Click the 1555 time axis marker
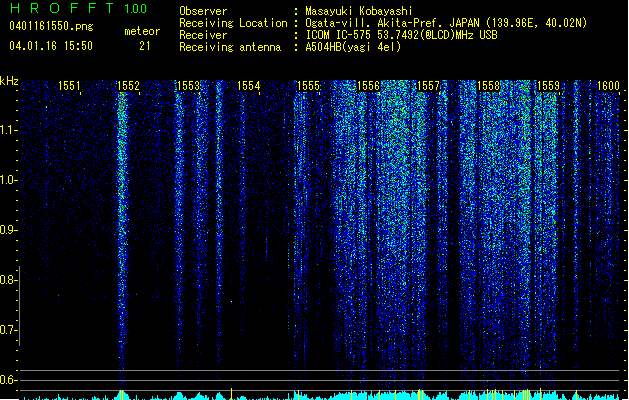 pos(308,86)
